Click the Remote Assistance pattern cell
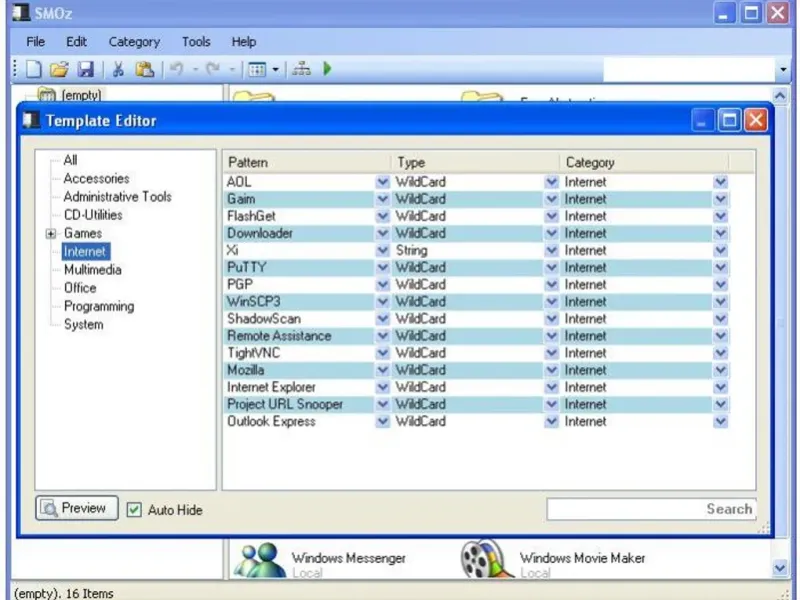This screenshot has width=800, height=600. 299,336
